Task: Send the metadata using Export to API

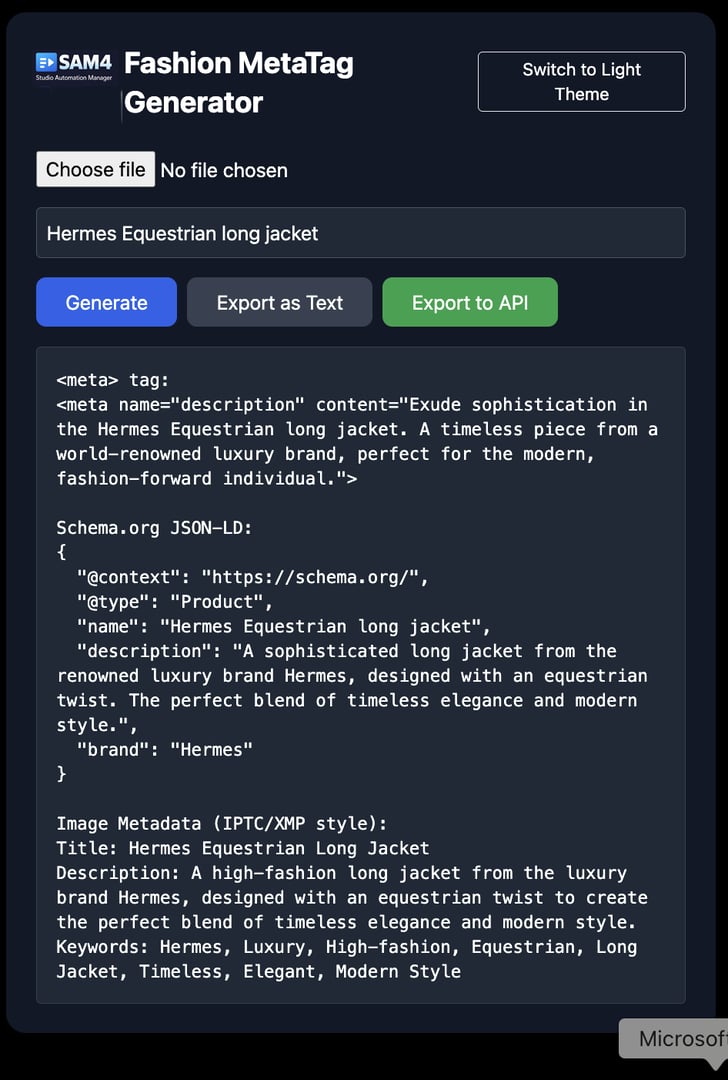Action: (x=470, y=301)
